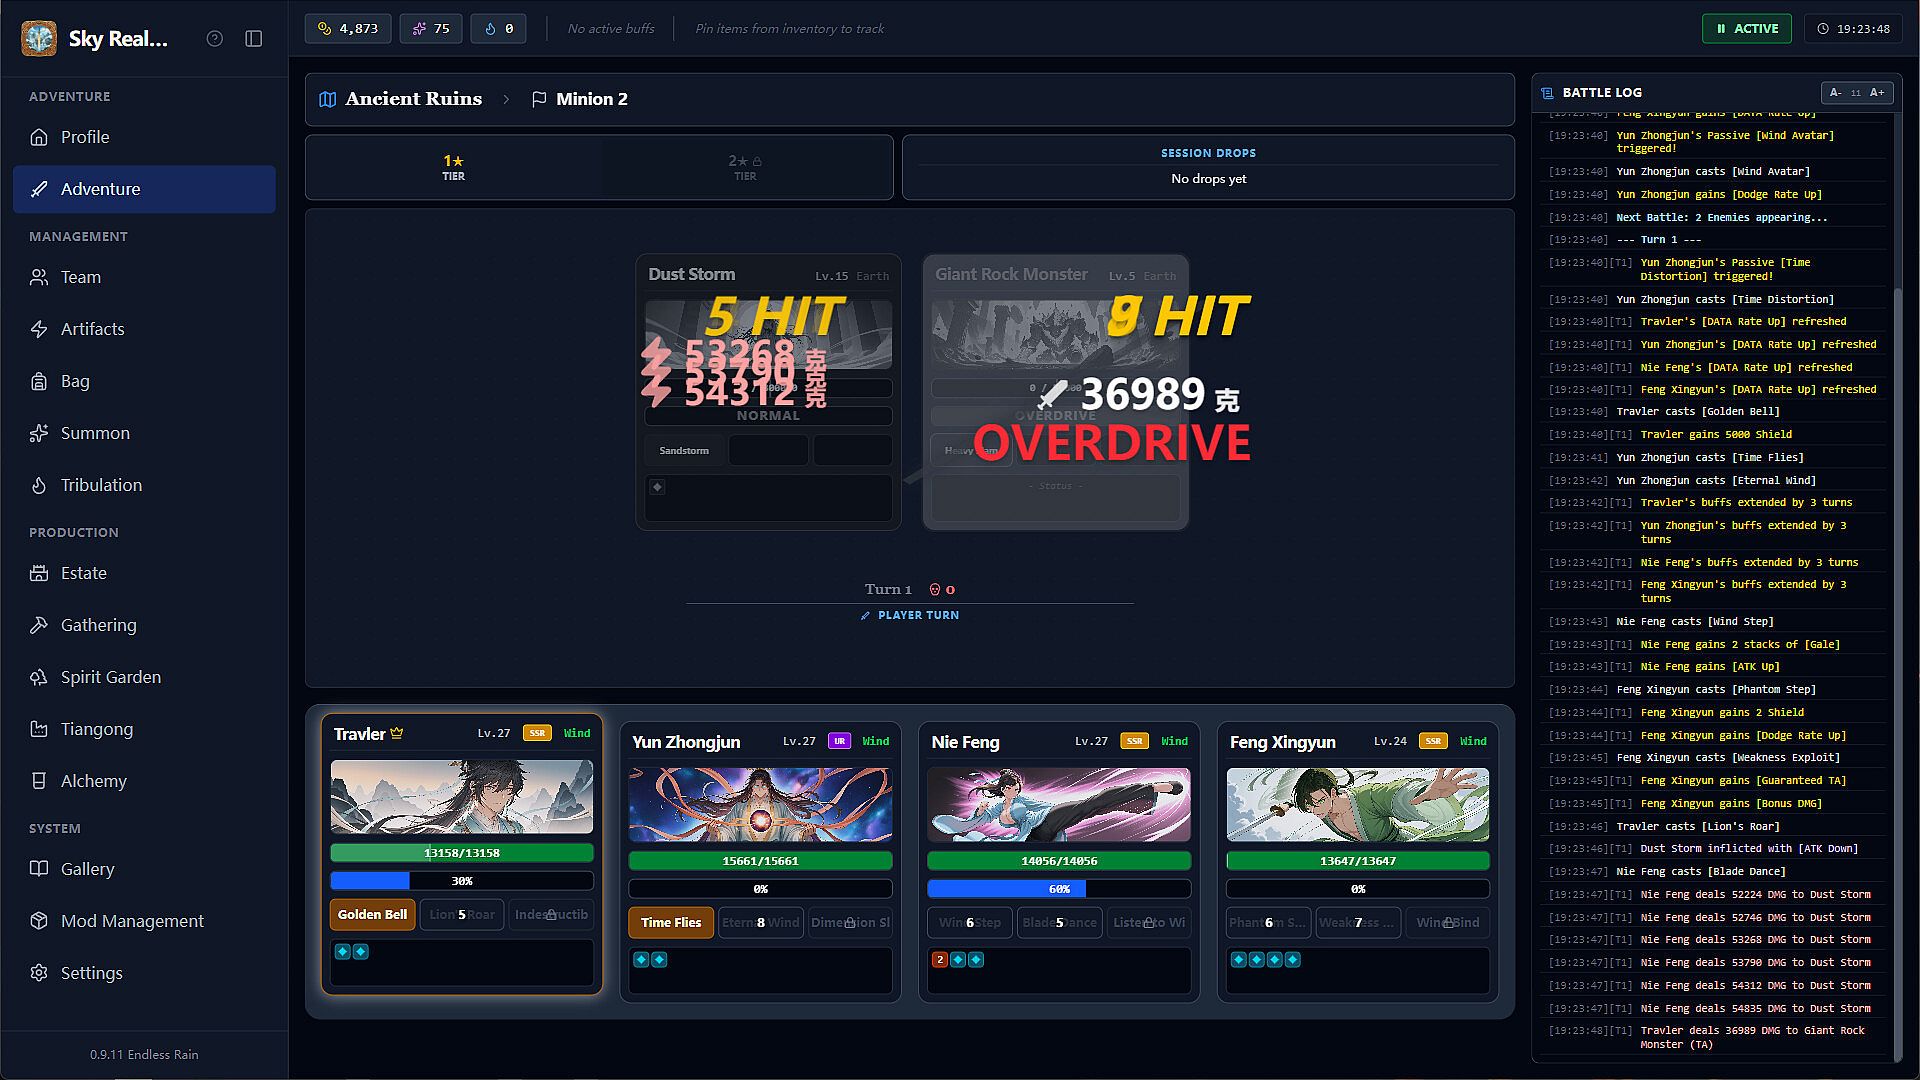Screen dimensions: 1920x1080
Task: Open Spirit Garden in the sidebar
Action: (110, 677)
